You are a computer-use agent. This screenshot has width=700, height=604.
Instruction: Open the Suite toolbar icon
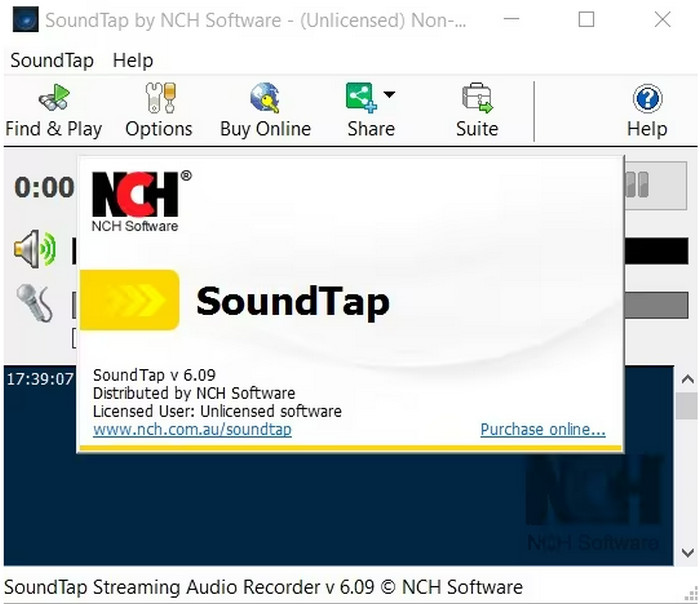477,111
